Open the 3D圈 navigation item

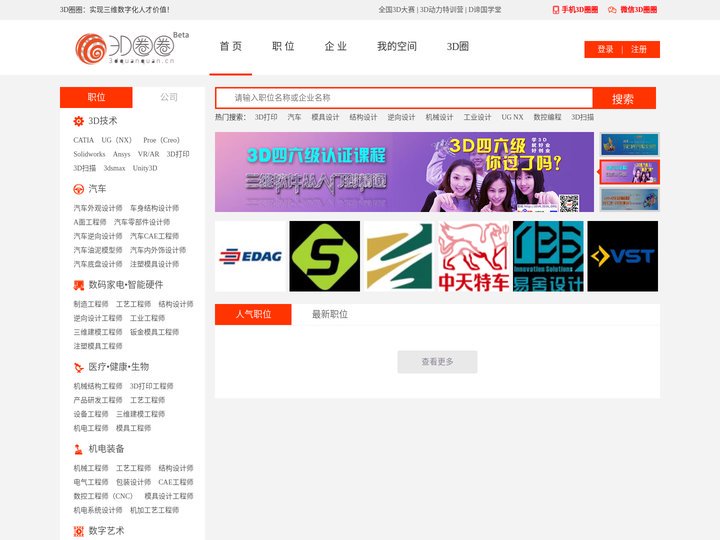pyautogui.click(x=458, y=46)
